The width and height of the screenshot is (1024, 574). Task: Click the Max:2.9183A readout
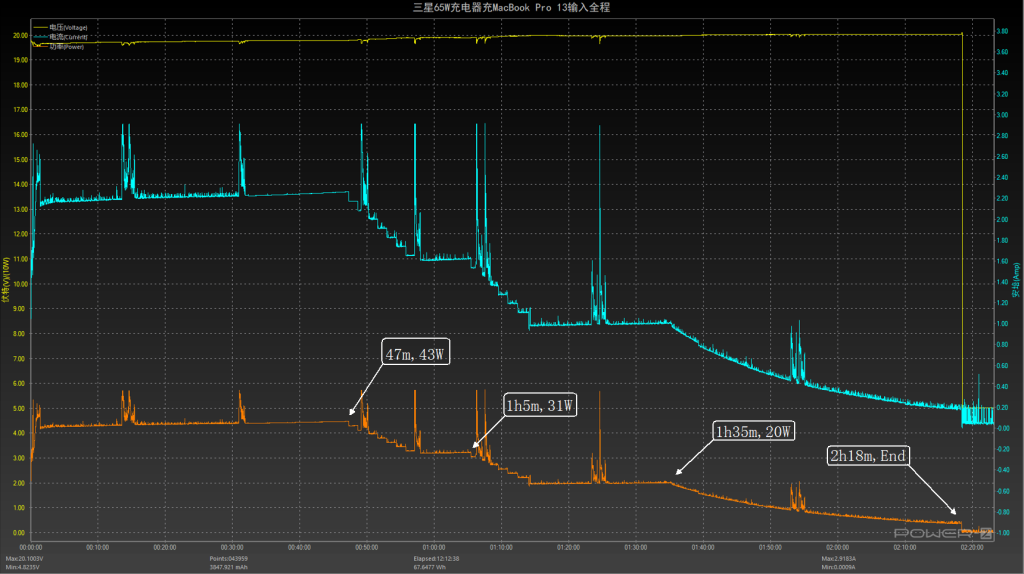point(839,559)
